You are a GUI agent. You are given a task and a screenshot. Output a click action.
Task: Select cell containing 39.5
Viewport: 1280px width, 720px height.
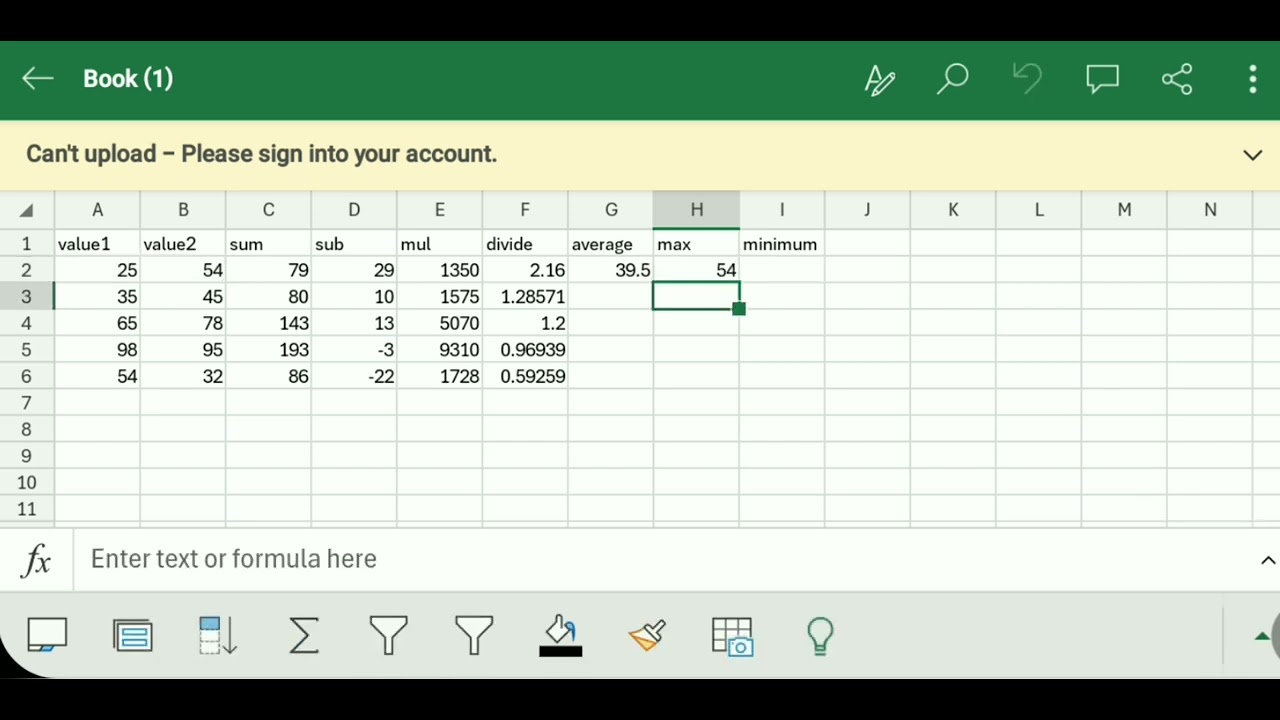pos(610,270)
